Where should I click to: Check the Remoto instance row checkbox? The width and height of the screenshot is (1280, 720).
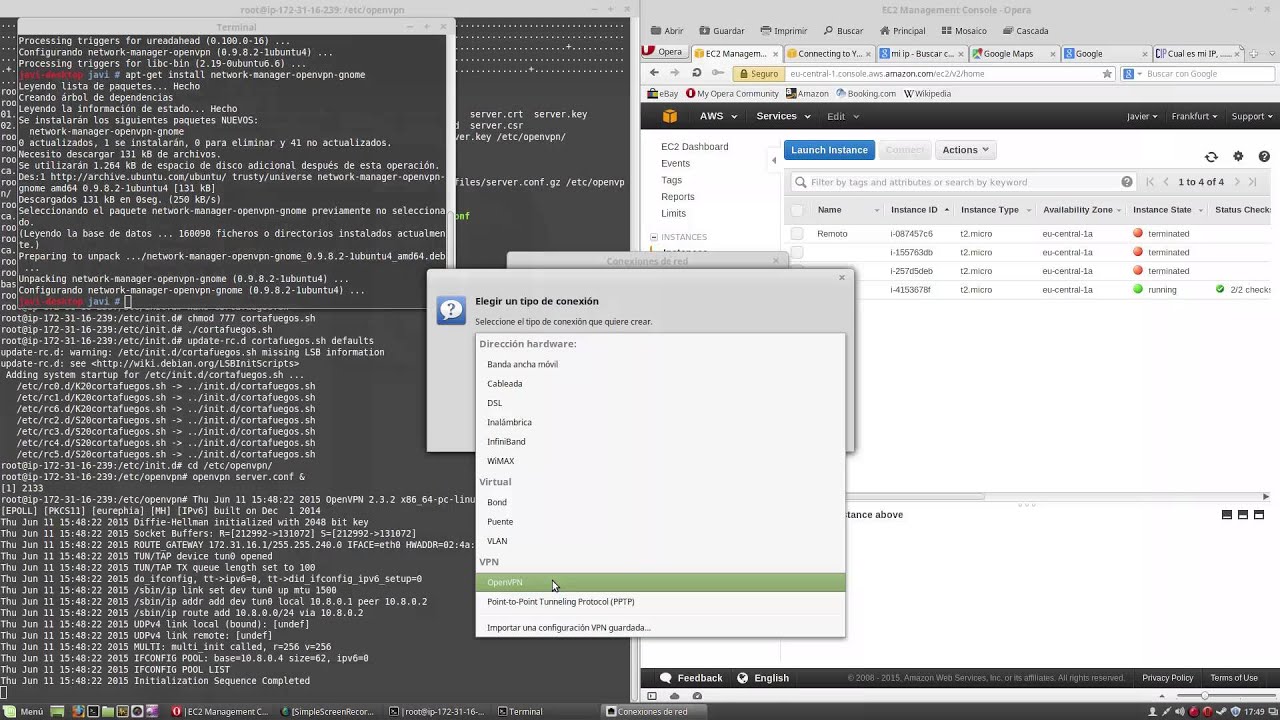[797, 234]
